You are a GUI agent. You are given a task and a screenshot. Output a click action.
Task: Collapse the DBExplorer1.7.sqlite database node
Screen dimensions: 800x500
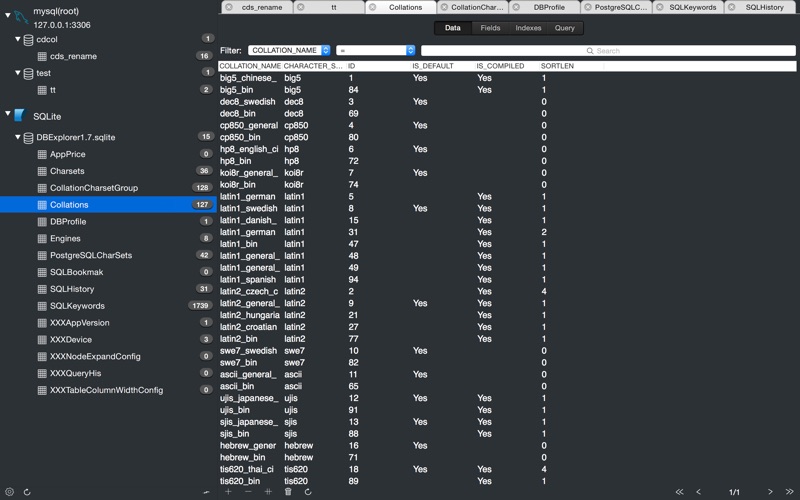18,137
